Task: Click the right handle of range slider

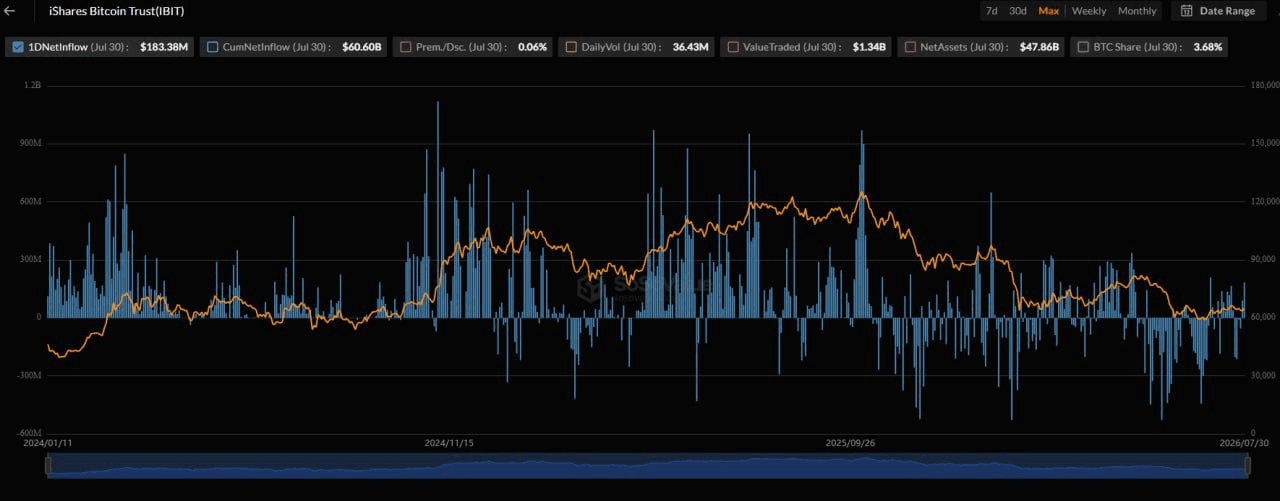Action: [x=1247, y=466]
